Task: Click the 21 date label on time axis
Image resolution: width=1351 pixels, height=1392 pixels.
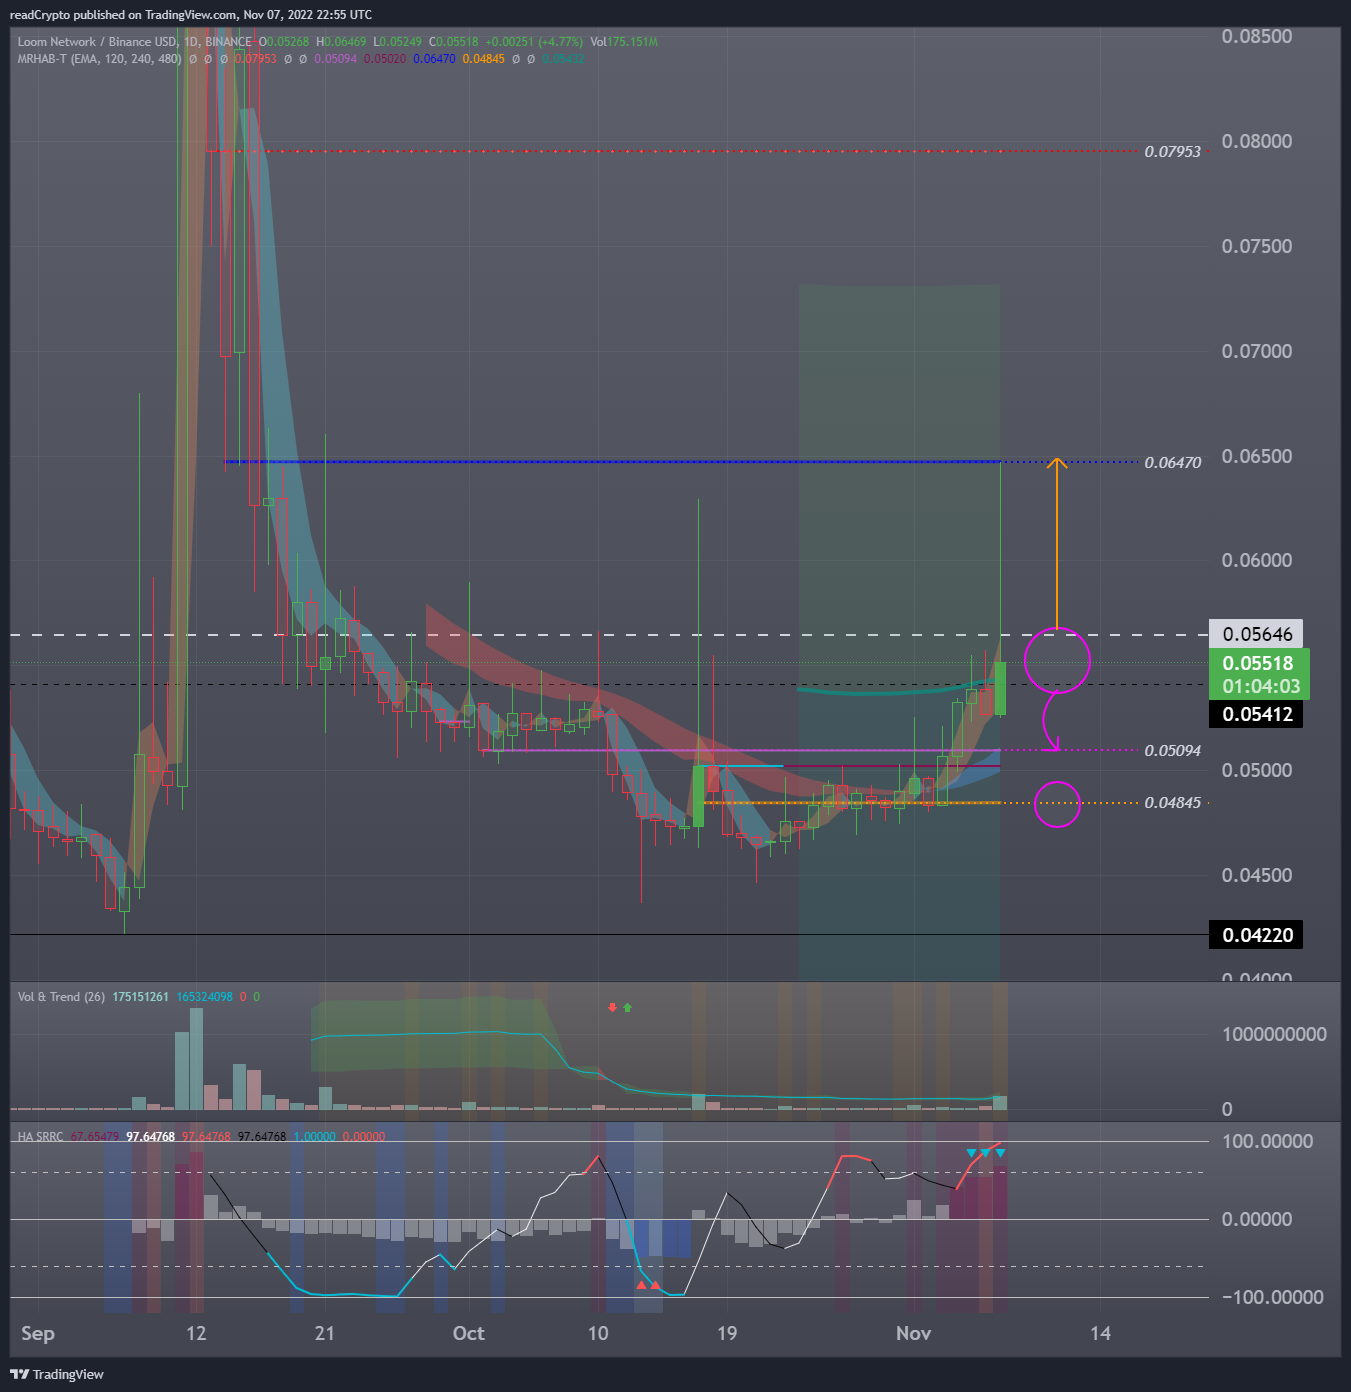Action: [x=324, y=1333]
